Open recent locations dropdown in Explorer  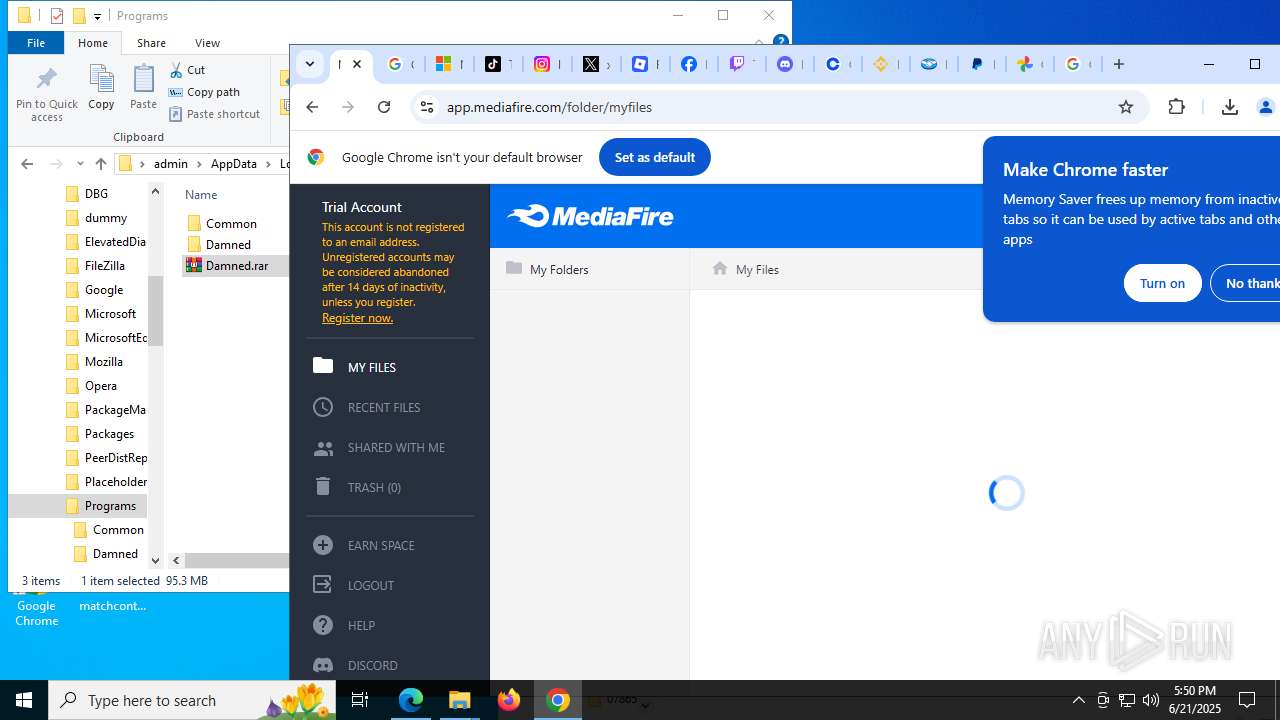(80, 164)
